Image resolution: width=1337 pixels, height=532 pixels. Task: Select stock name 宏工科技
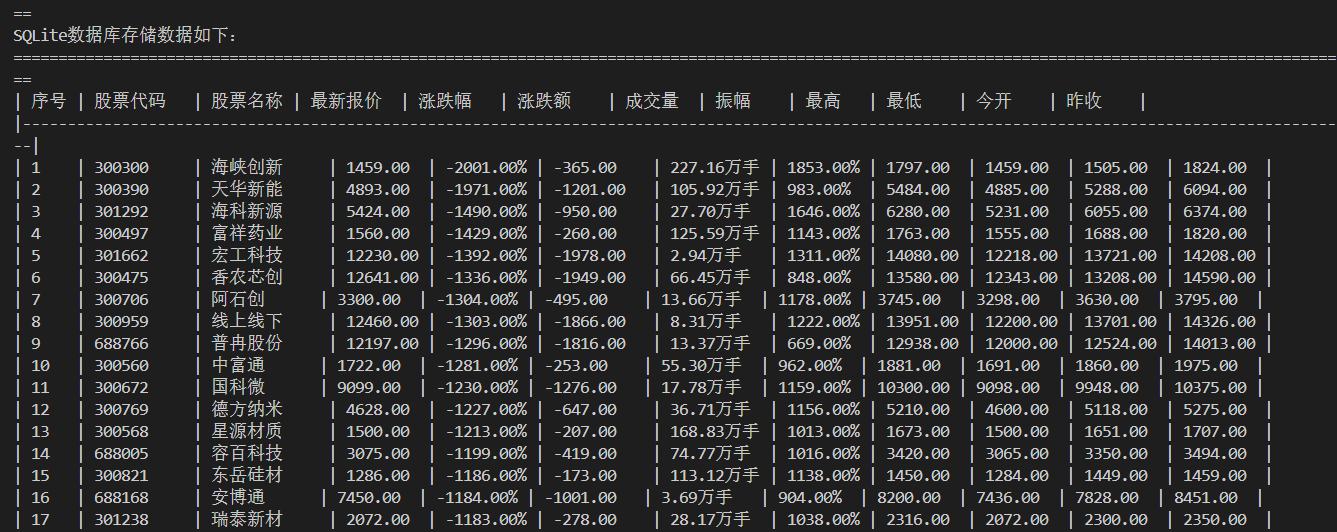tap(247, 255)
